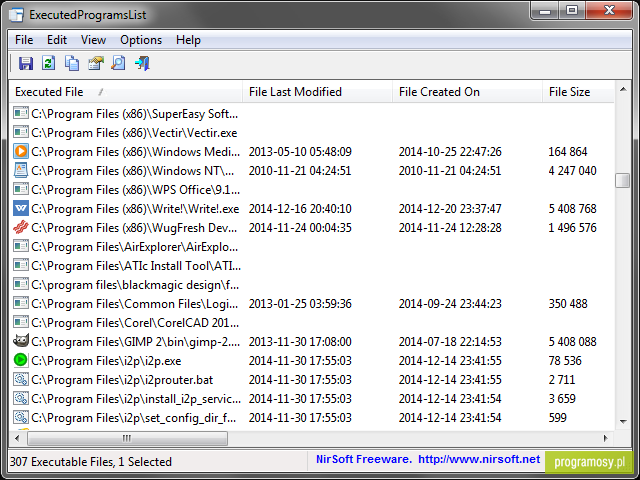
Task: Click created date 2014-07-18 22:14:53
Action: pyautogui.click(x=450, y=342)
